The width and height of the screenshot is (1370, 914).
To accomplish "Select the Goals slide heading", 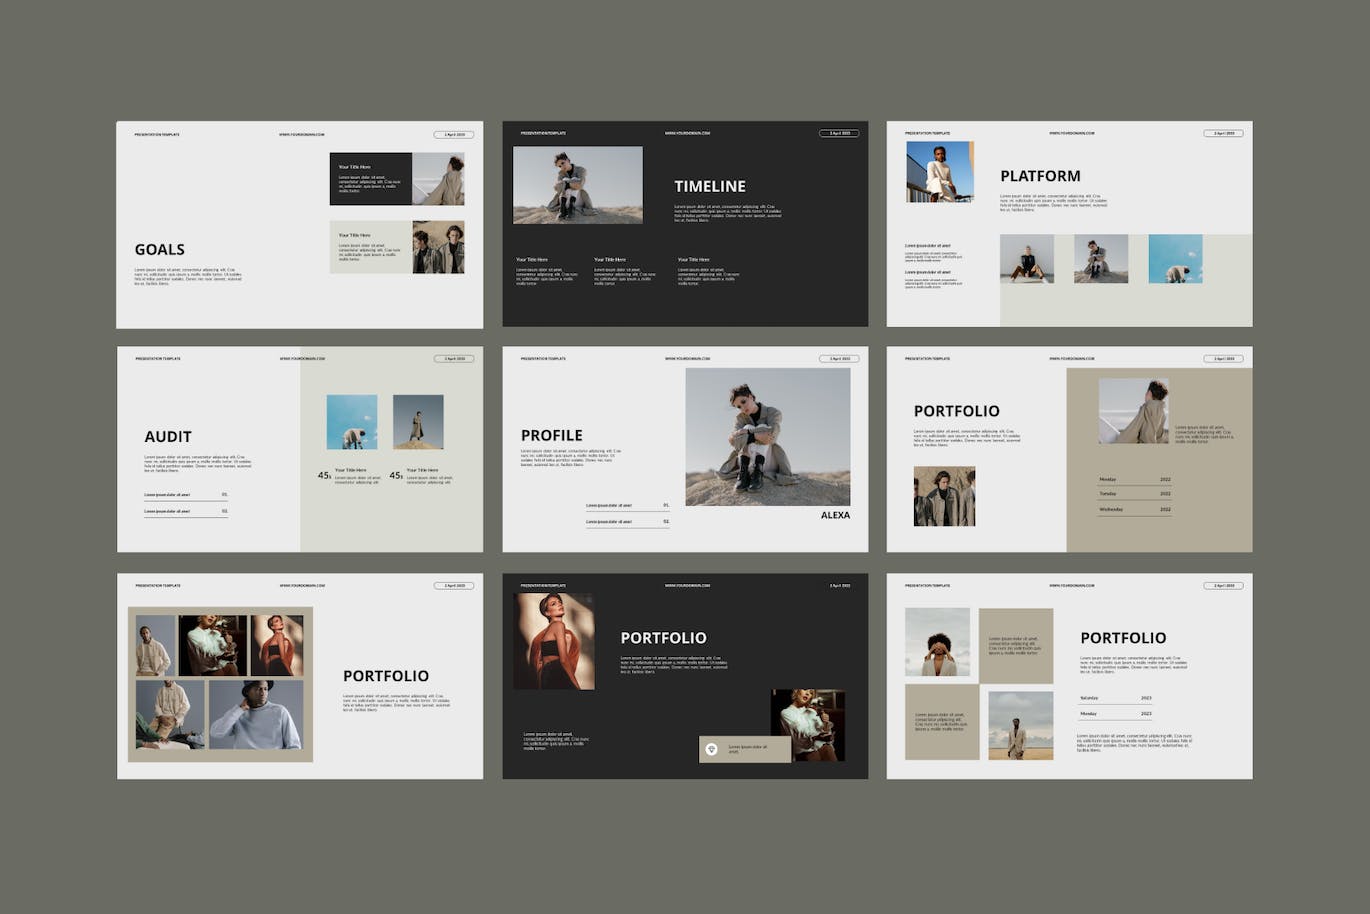I will pos(160,250).
